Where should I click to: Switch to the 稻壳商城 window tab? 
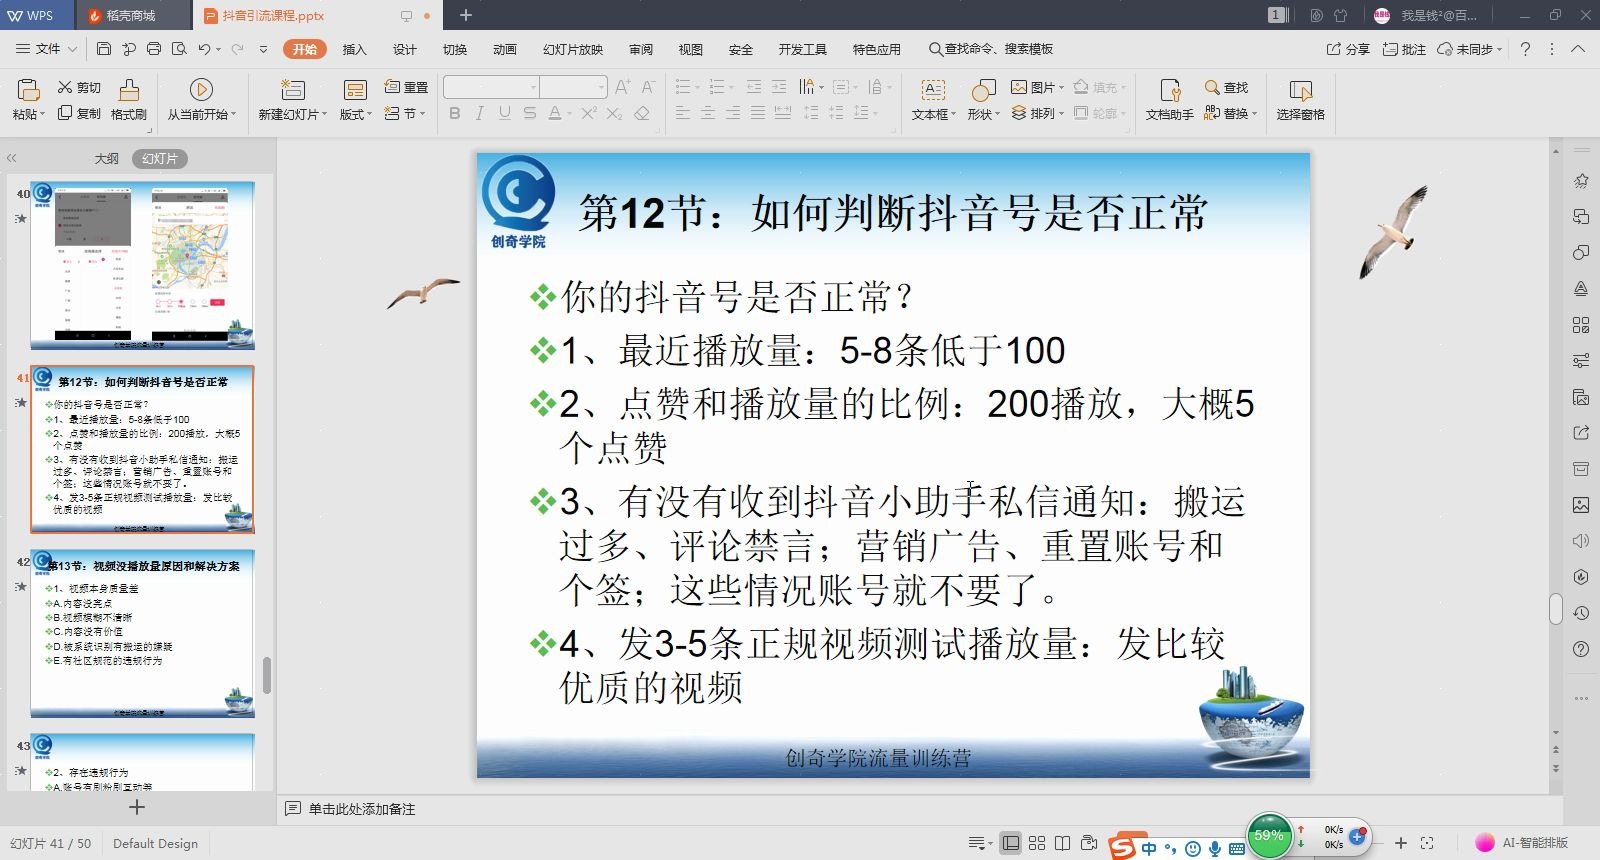tap(130, 15)
